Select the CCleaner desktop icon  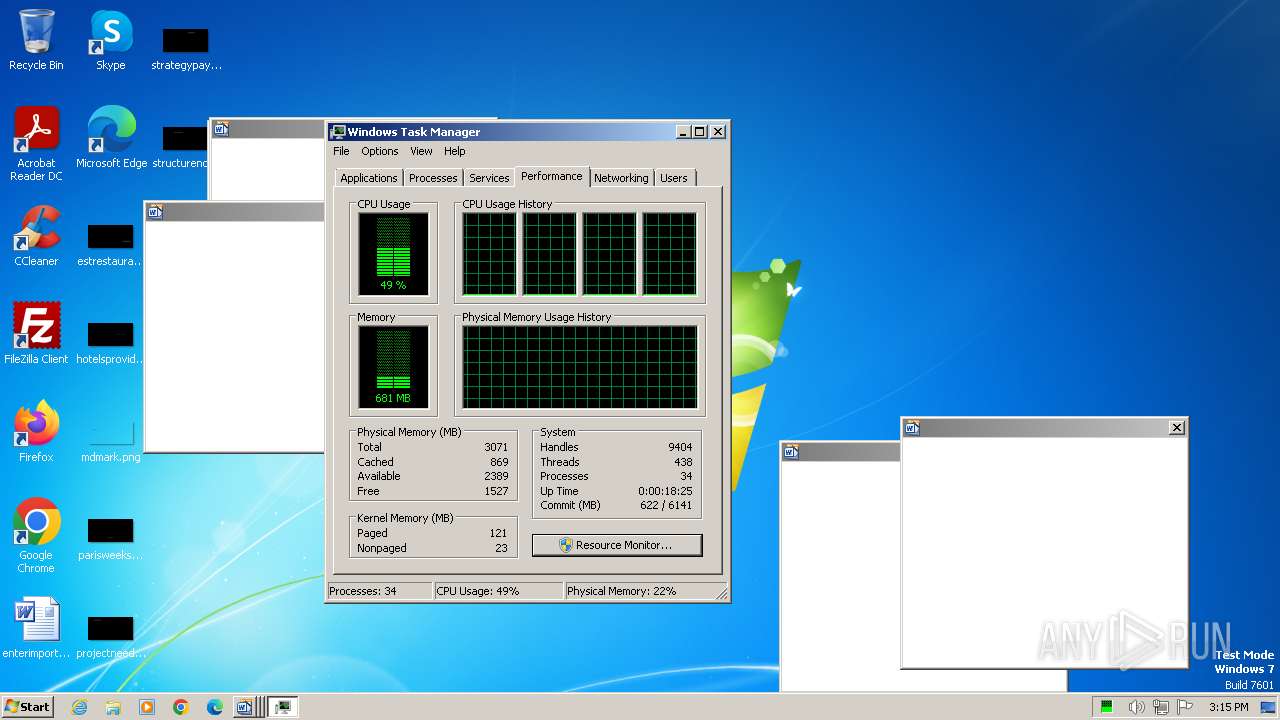click(36, 236)
